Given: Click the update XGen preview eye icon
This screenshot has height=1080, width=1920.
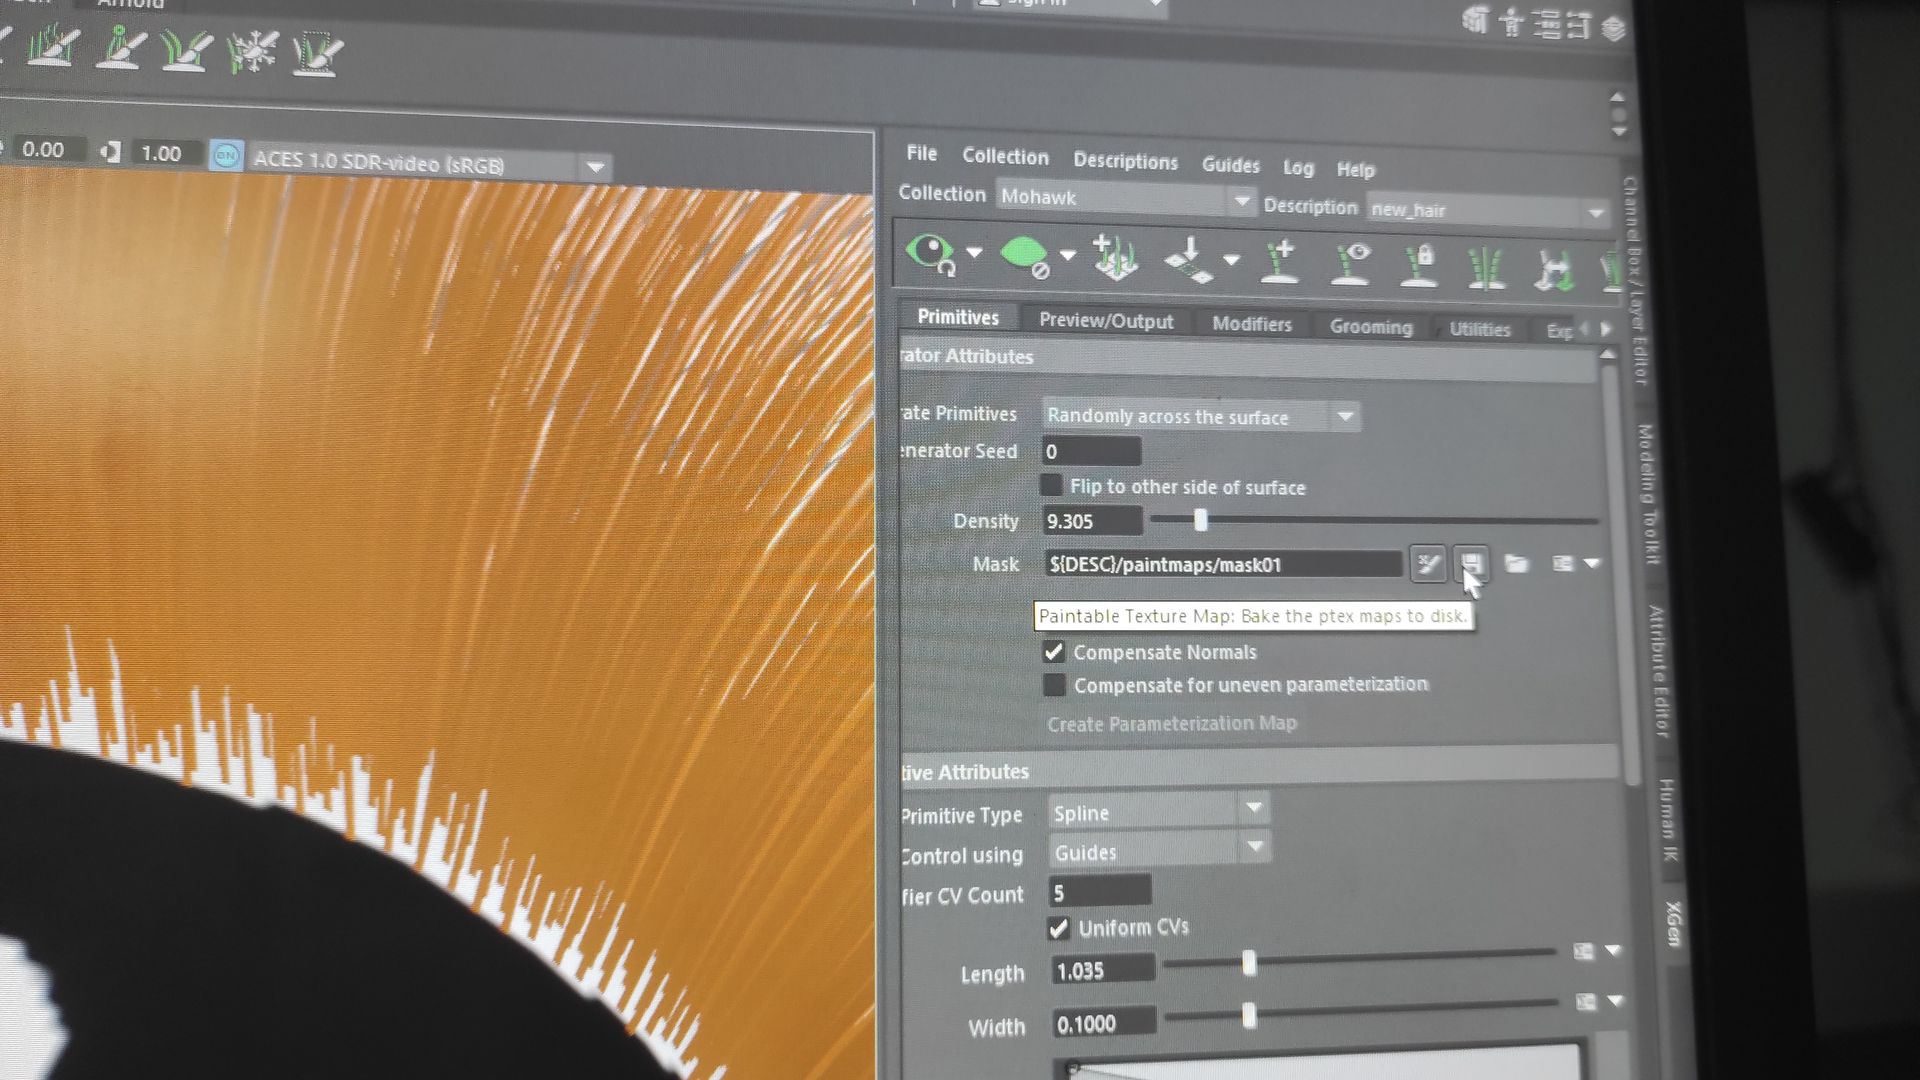Looking at the screenshot, I should pos(930,253).
